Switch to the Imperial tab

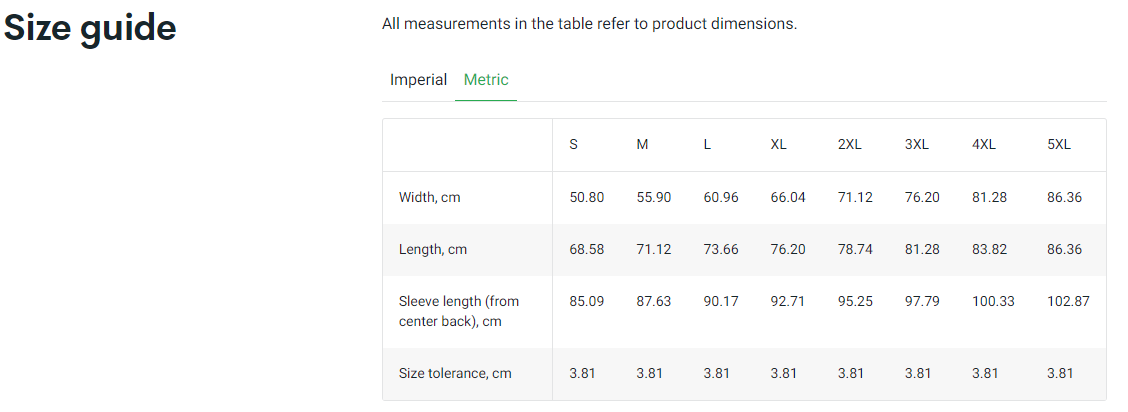coord(418,80)
